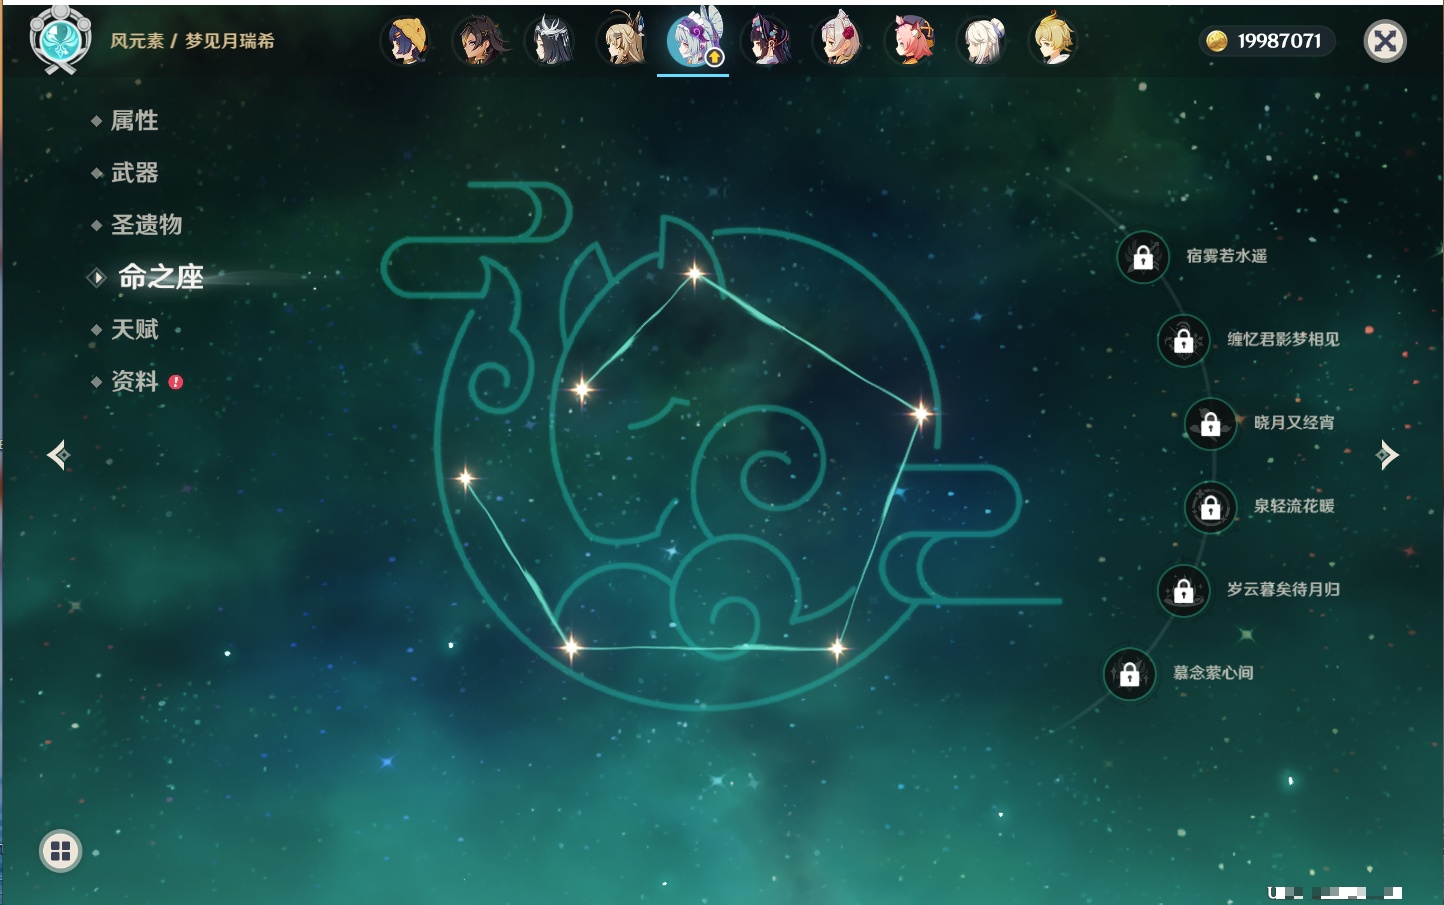This screenshot has height=905, width=1444.
Task: Select the silver-haired character with red rose
Action: [839, 41]
